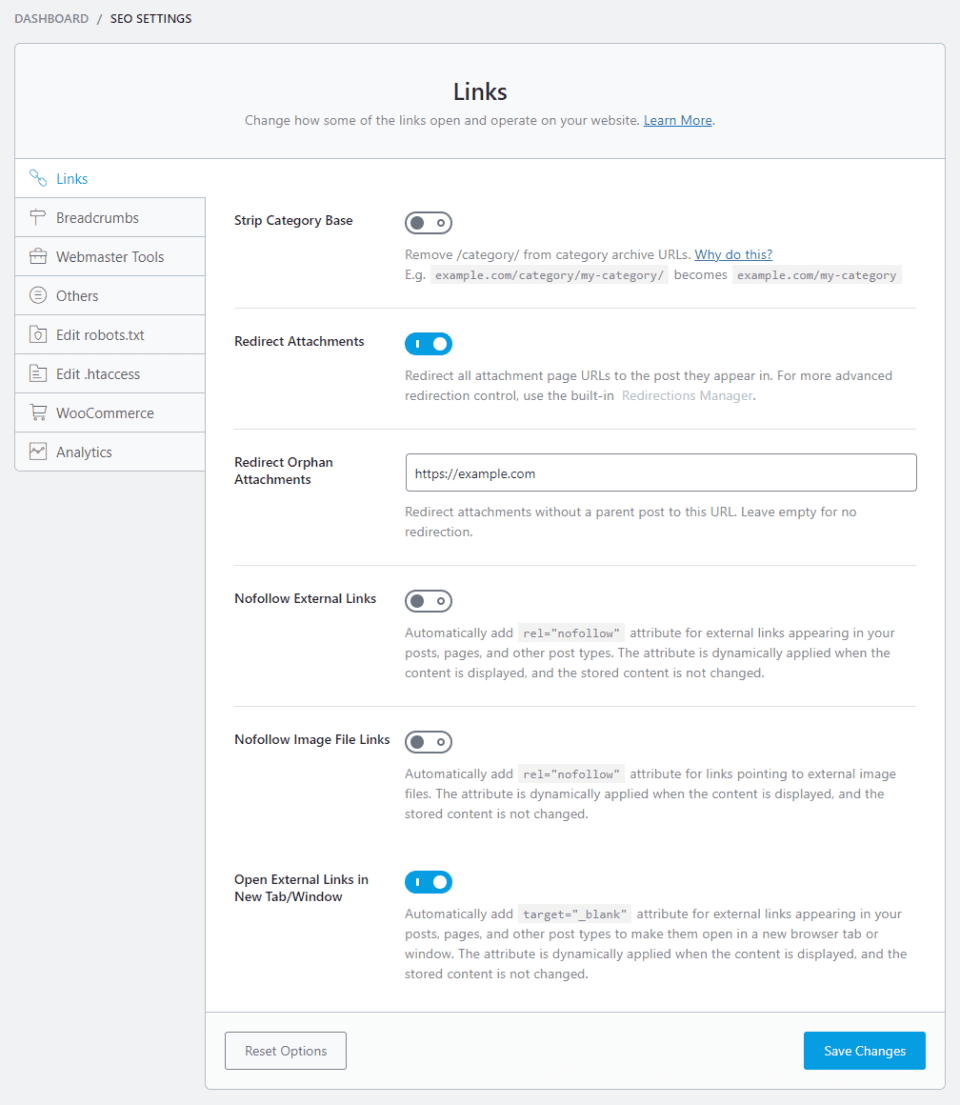The image size is (960, 1105).
Task: Click inside the Redirect Orphan Attachments URL field
Action: [660, 472]
